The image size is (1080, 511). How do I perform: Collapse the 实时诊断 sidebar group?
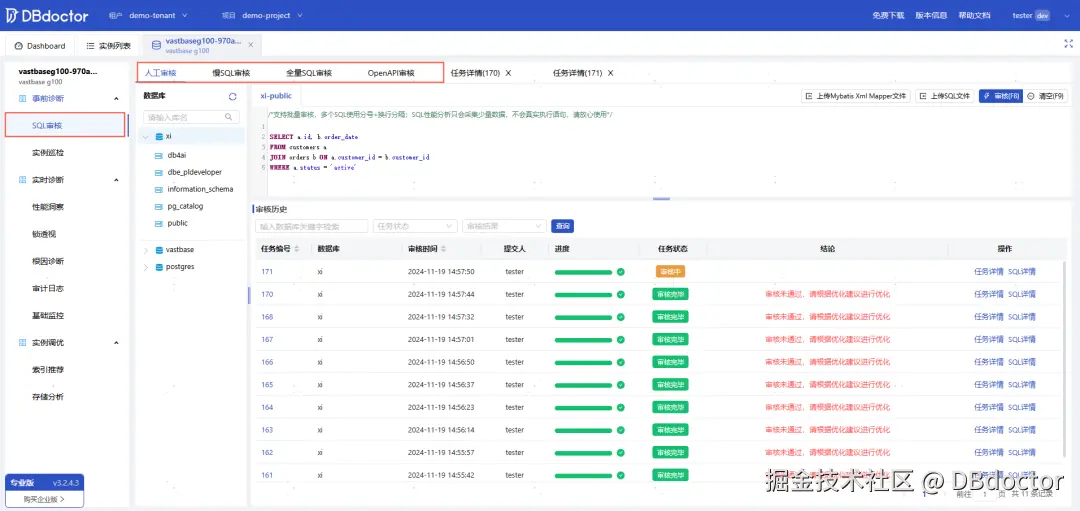[x=116, y=180]
